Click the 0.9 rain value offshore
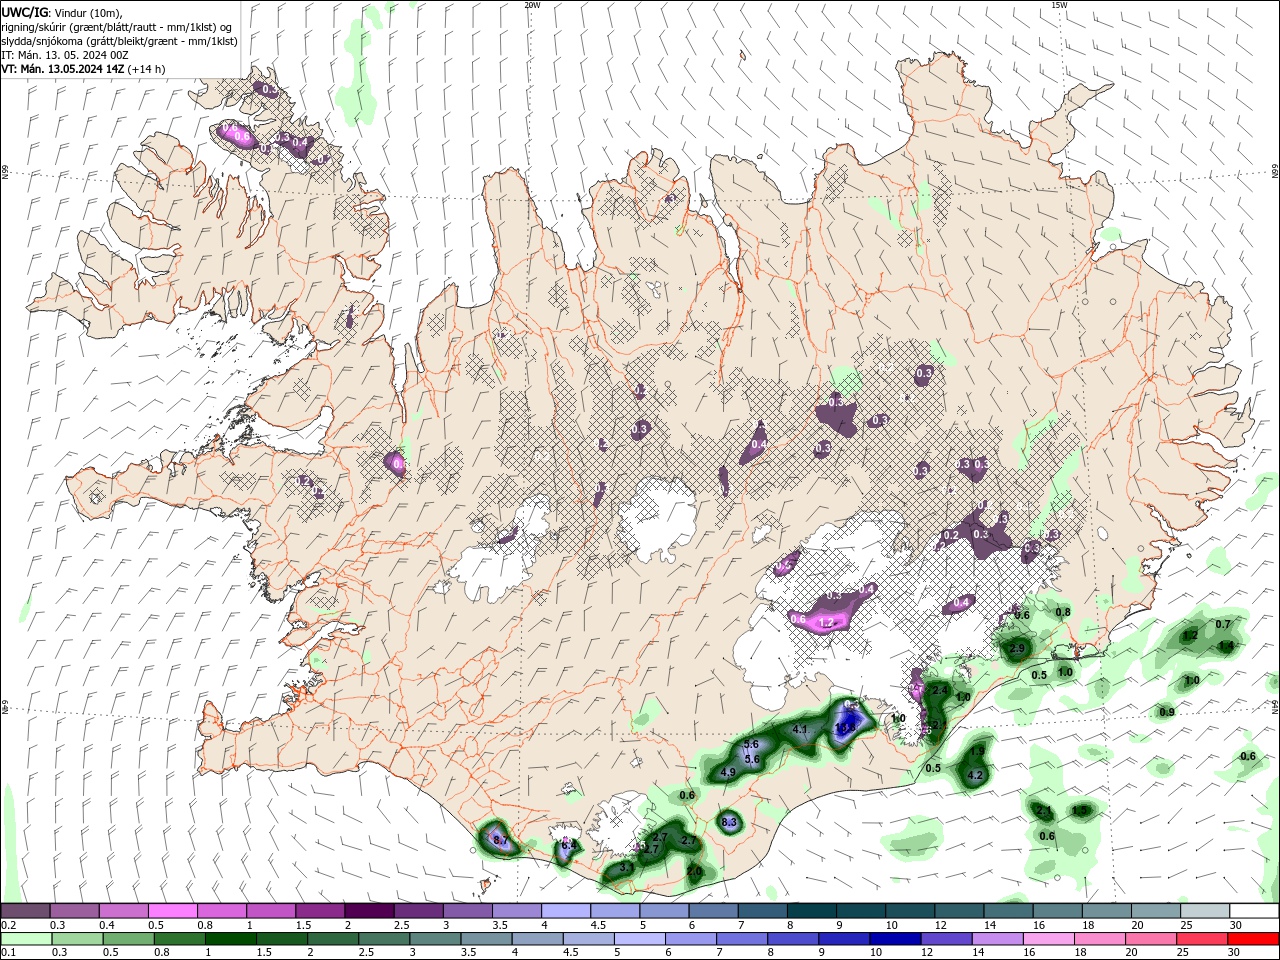The height and width of the screenshot is (960, 1280). tap(1167, 712)
